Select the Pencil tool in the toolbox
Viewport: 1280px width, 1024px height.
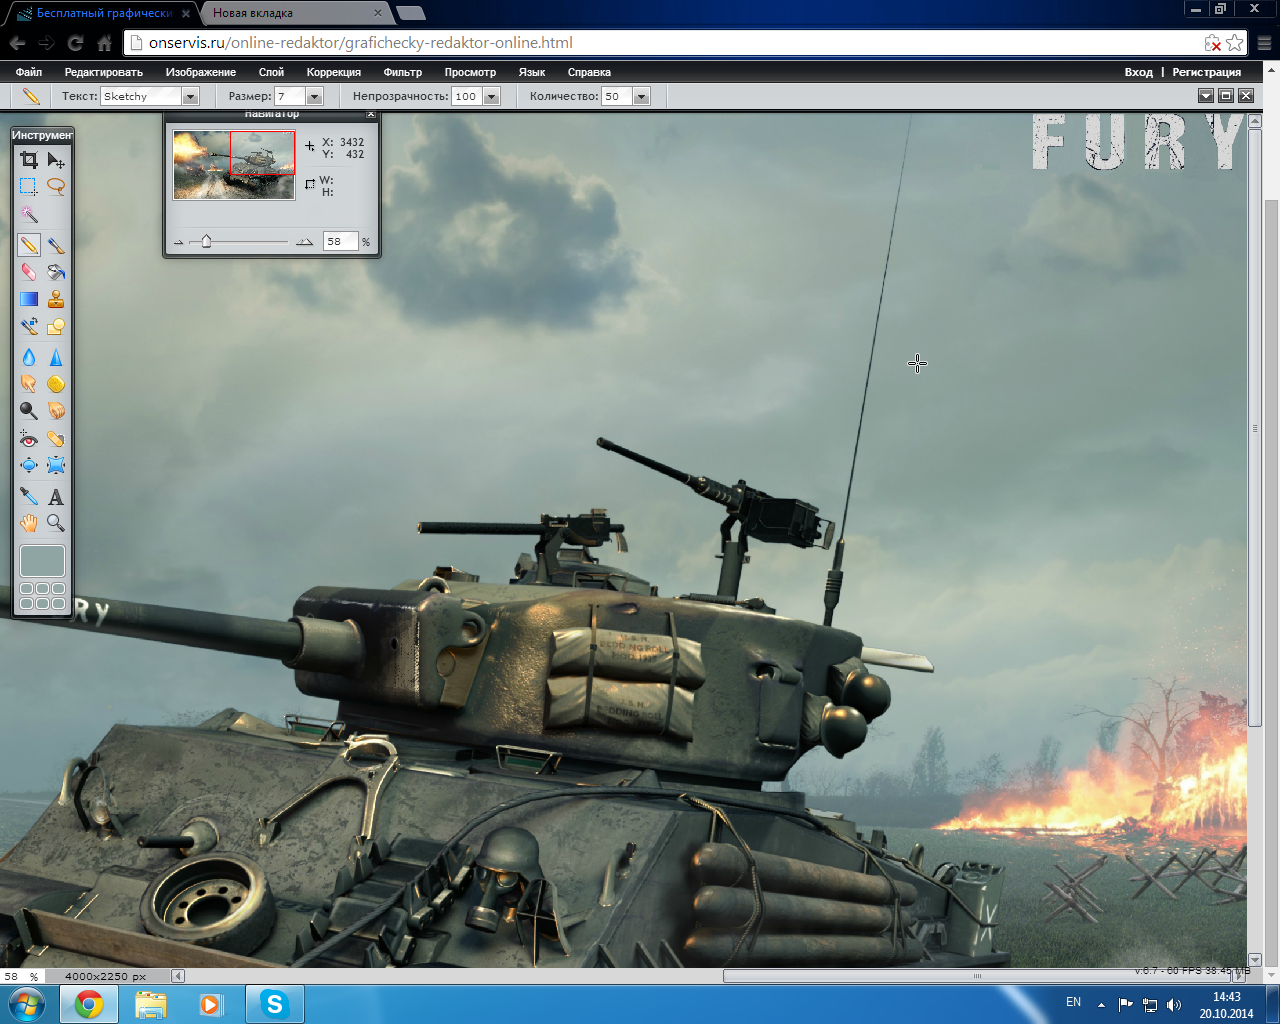[29, 245]
